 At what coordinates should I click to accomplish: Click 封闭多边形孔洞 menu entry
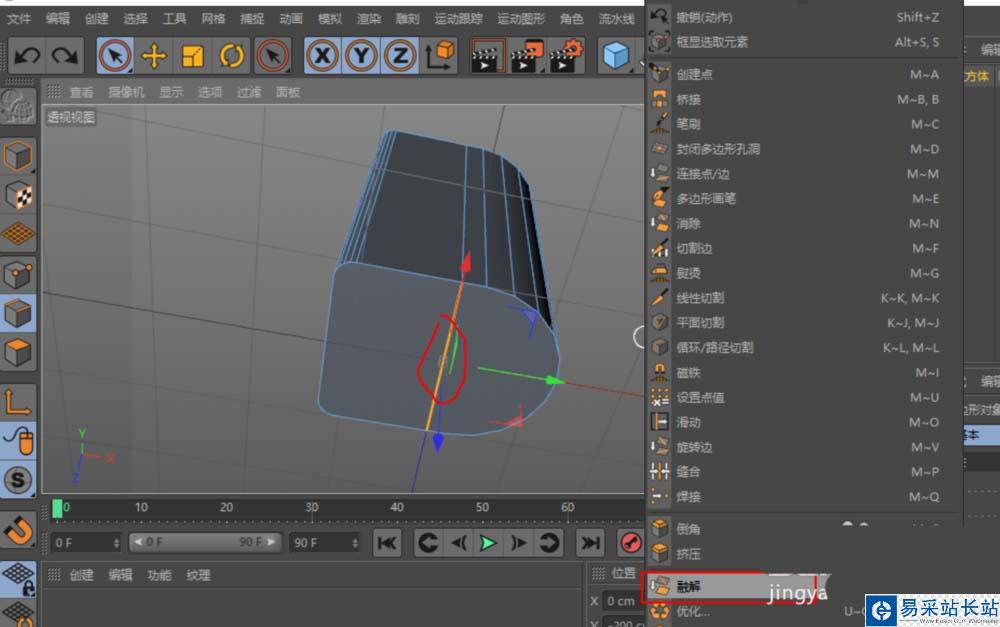802,149
